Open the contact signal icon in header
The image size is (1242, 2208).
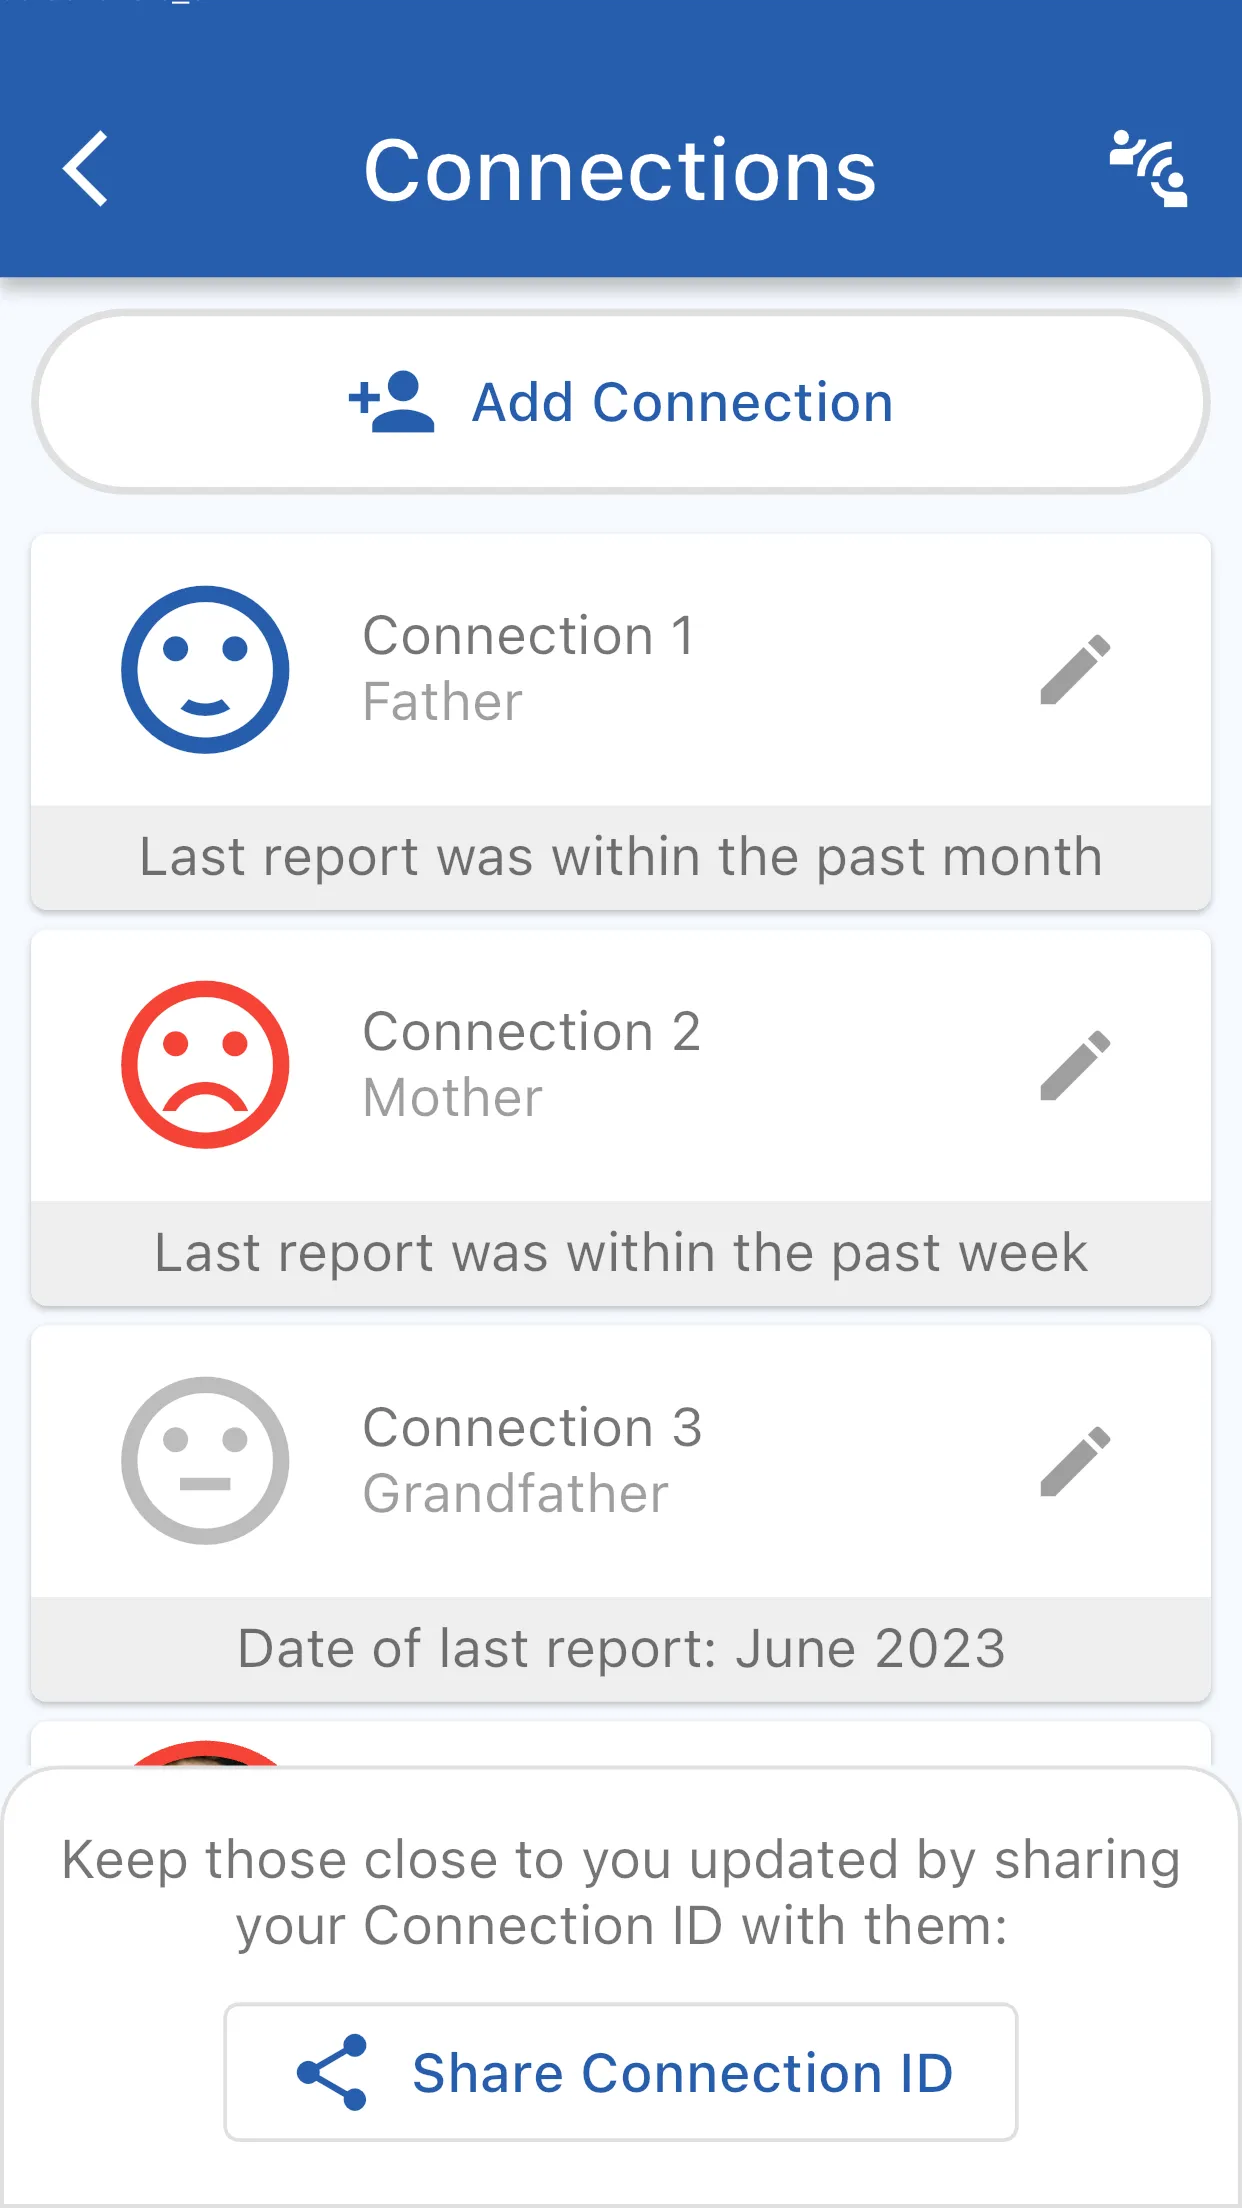(1148, 170)
